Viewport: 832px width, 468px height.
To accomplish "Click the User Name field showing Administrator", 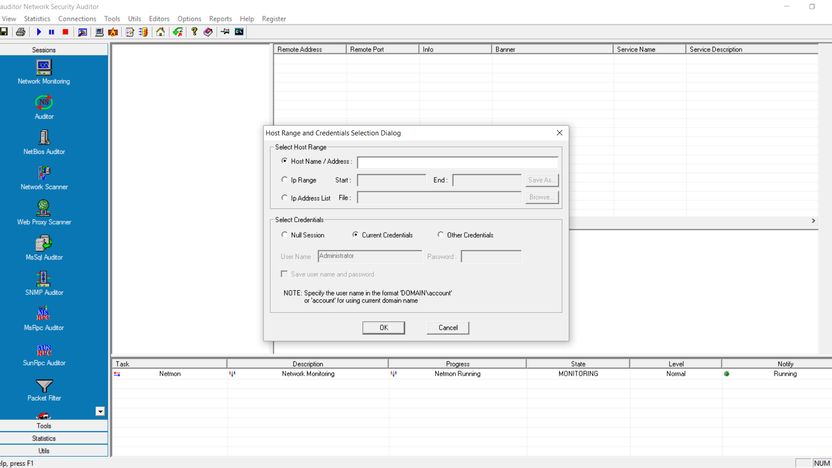I will click(x=369, y=256).
